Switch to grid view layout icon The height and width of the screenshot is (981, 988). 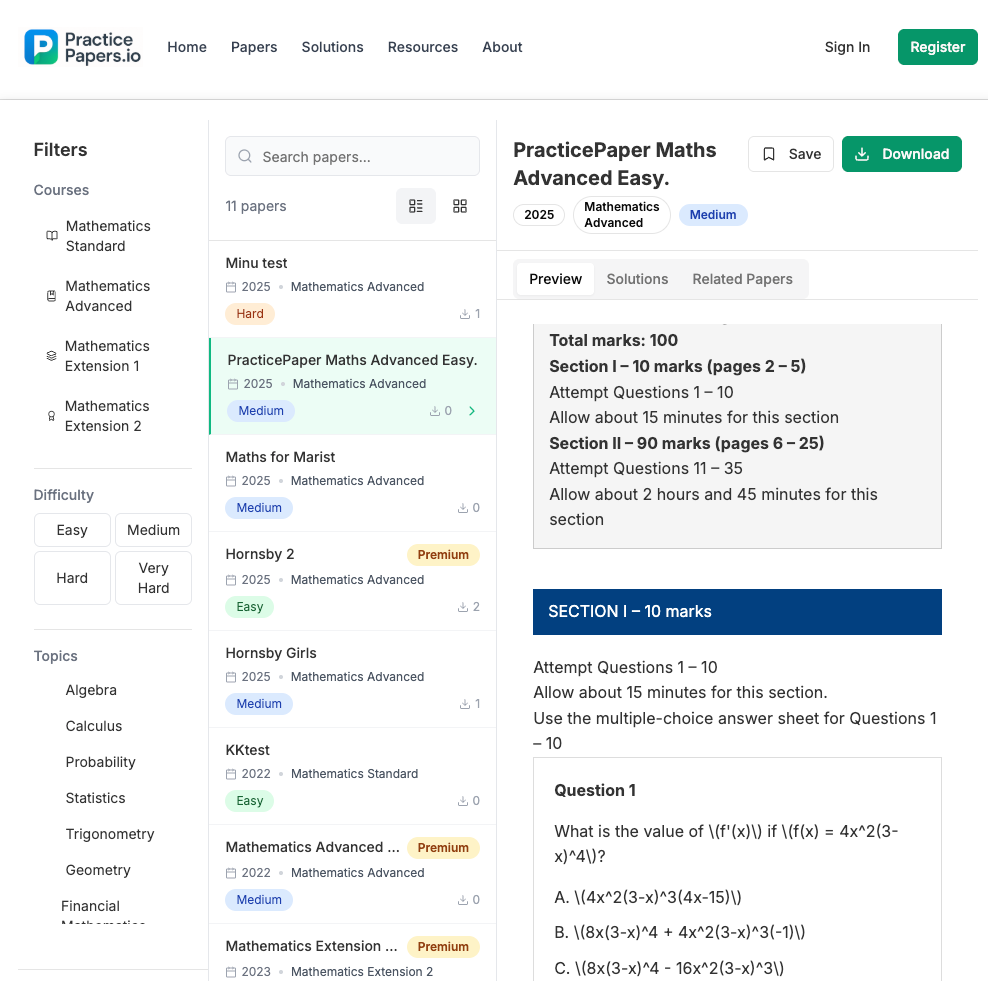460,206
